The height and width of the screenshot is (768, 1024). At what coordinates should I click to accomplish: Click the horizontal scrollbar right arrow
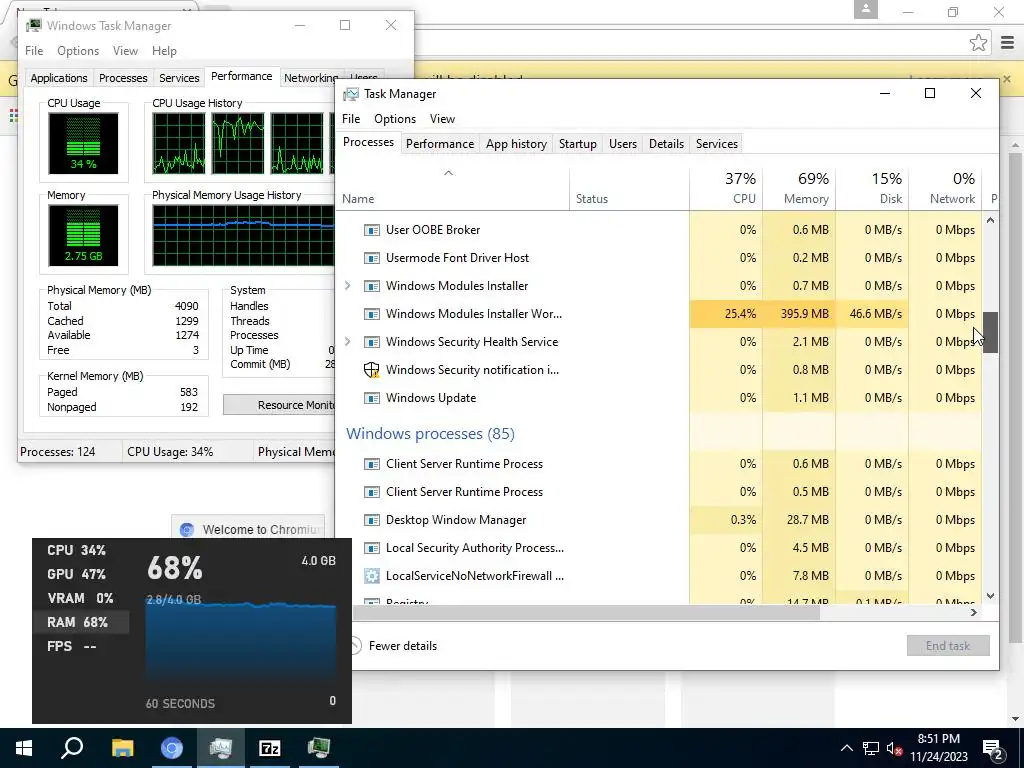(974, 613)
